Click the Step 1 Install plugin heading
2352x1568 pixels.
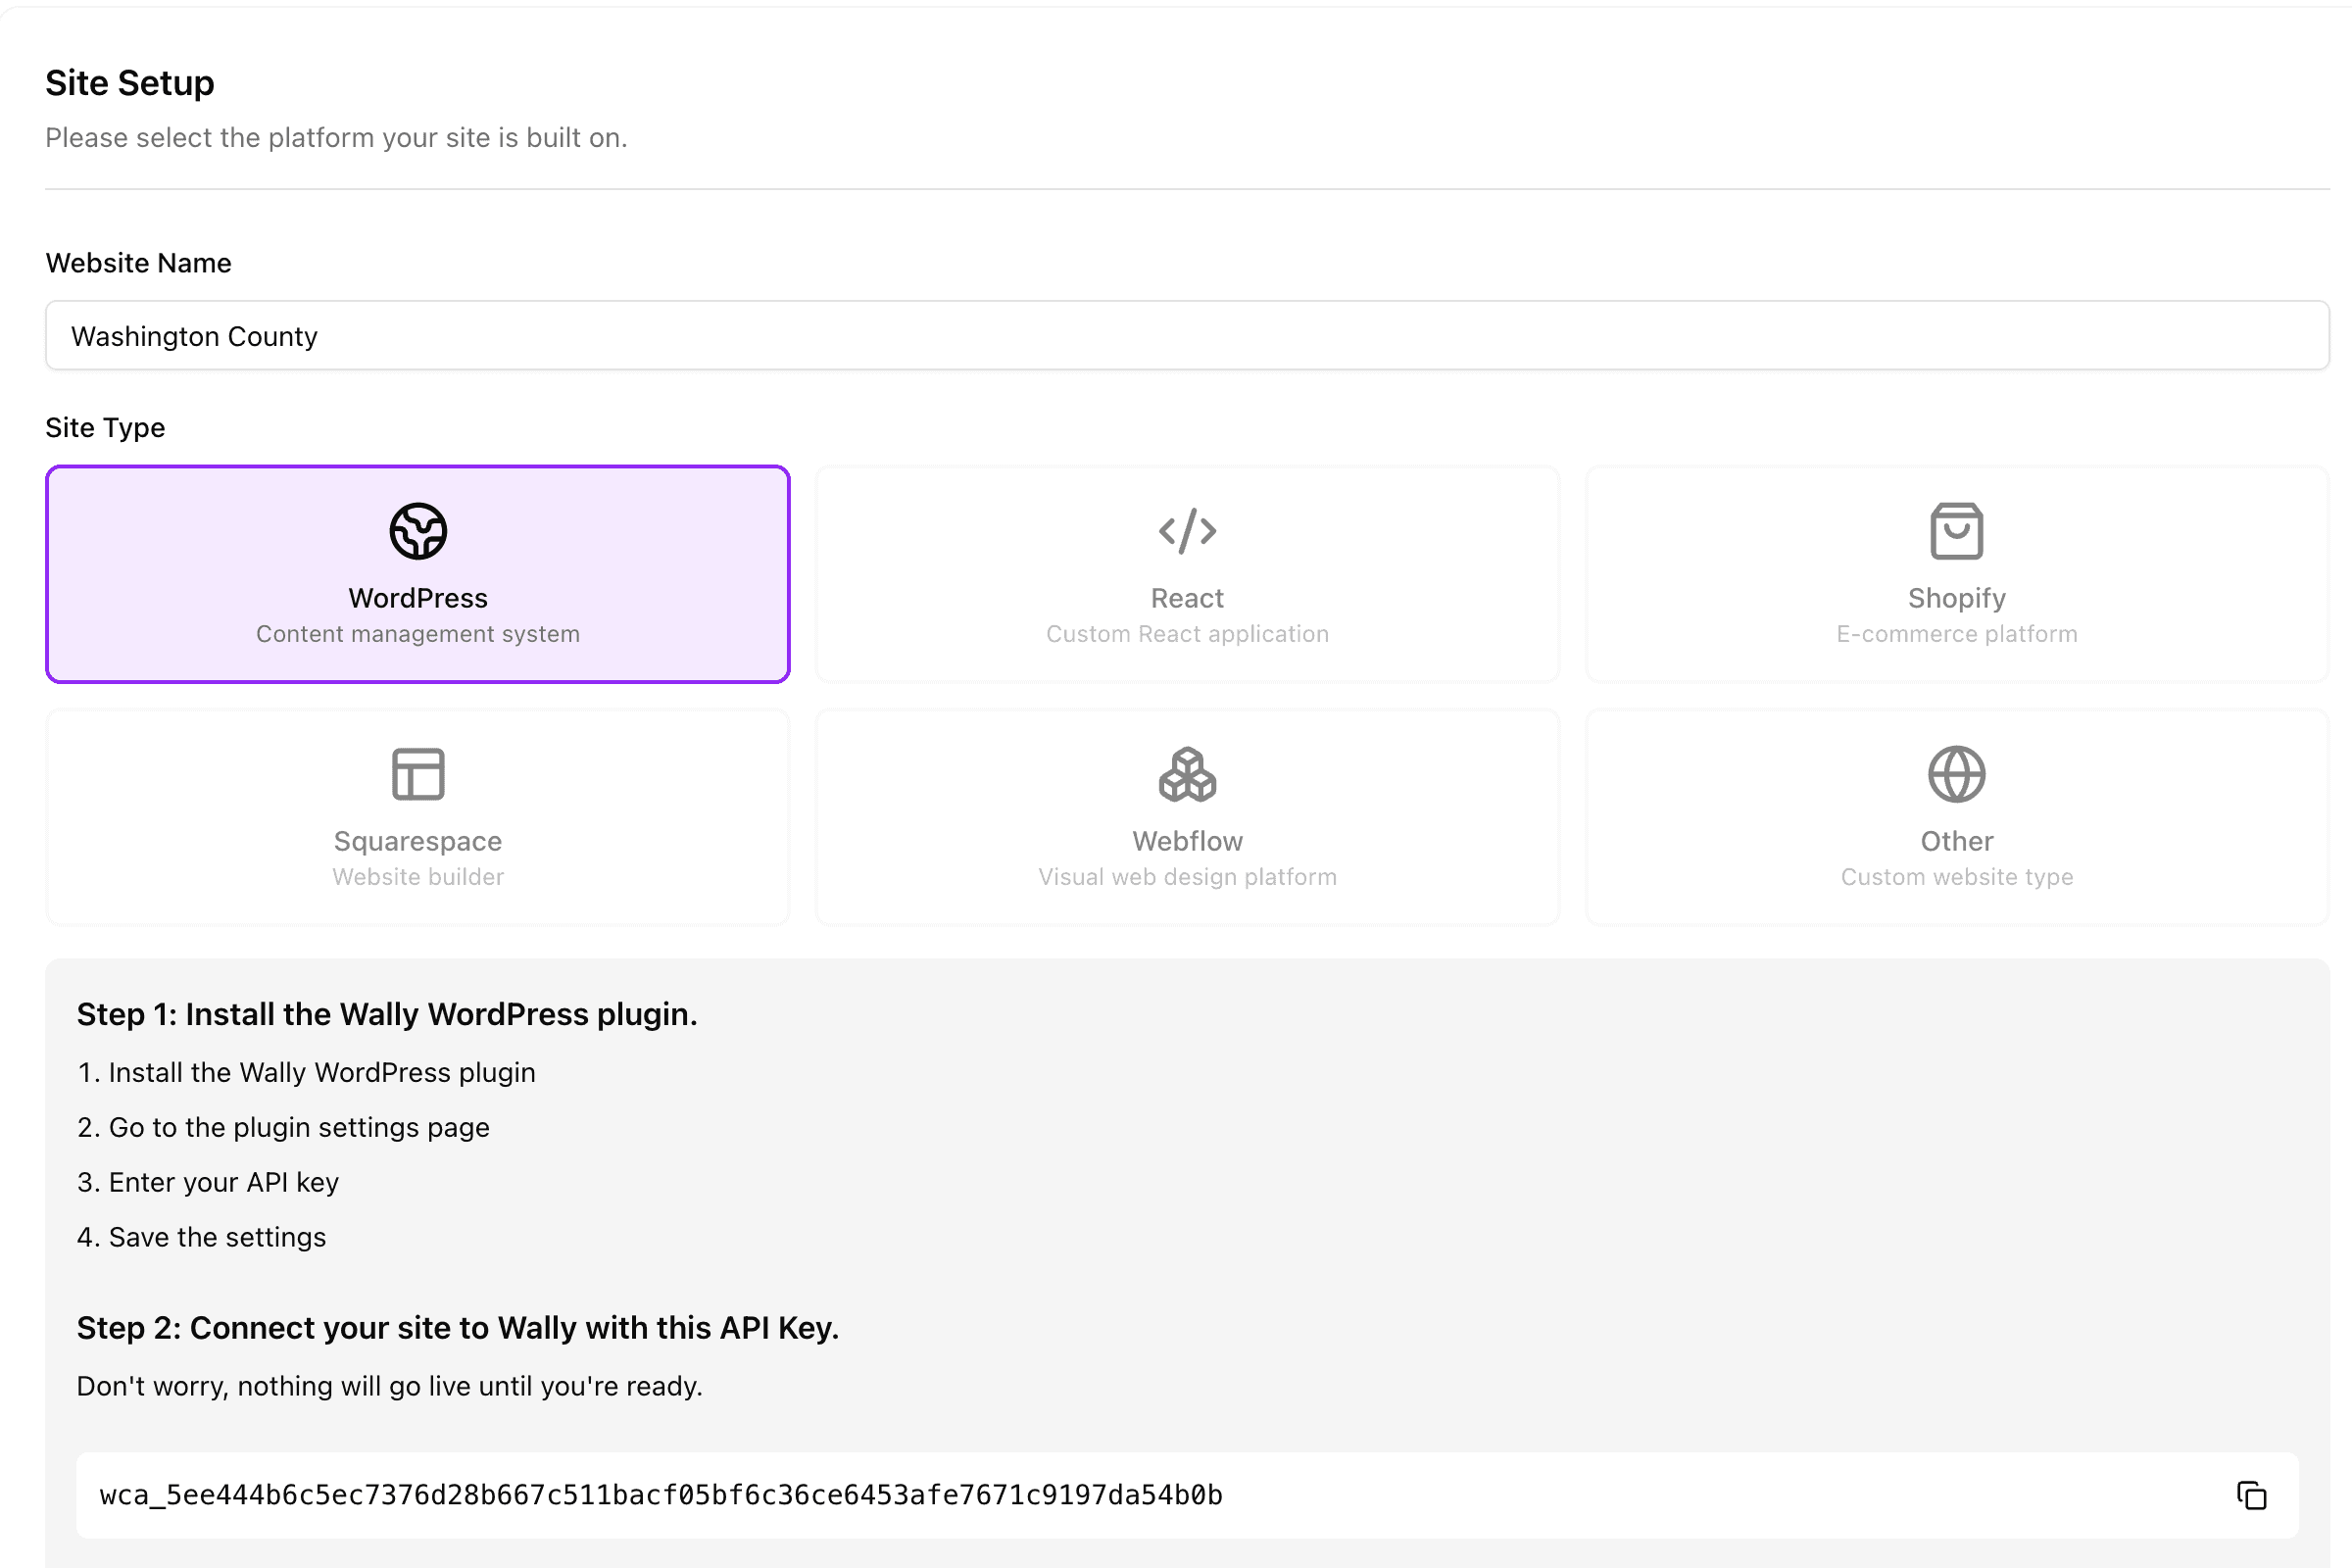pos(387,1014)
